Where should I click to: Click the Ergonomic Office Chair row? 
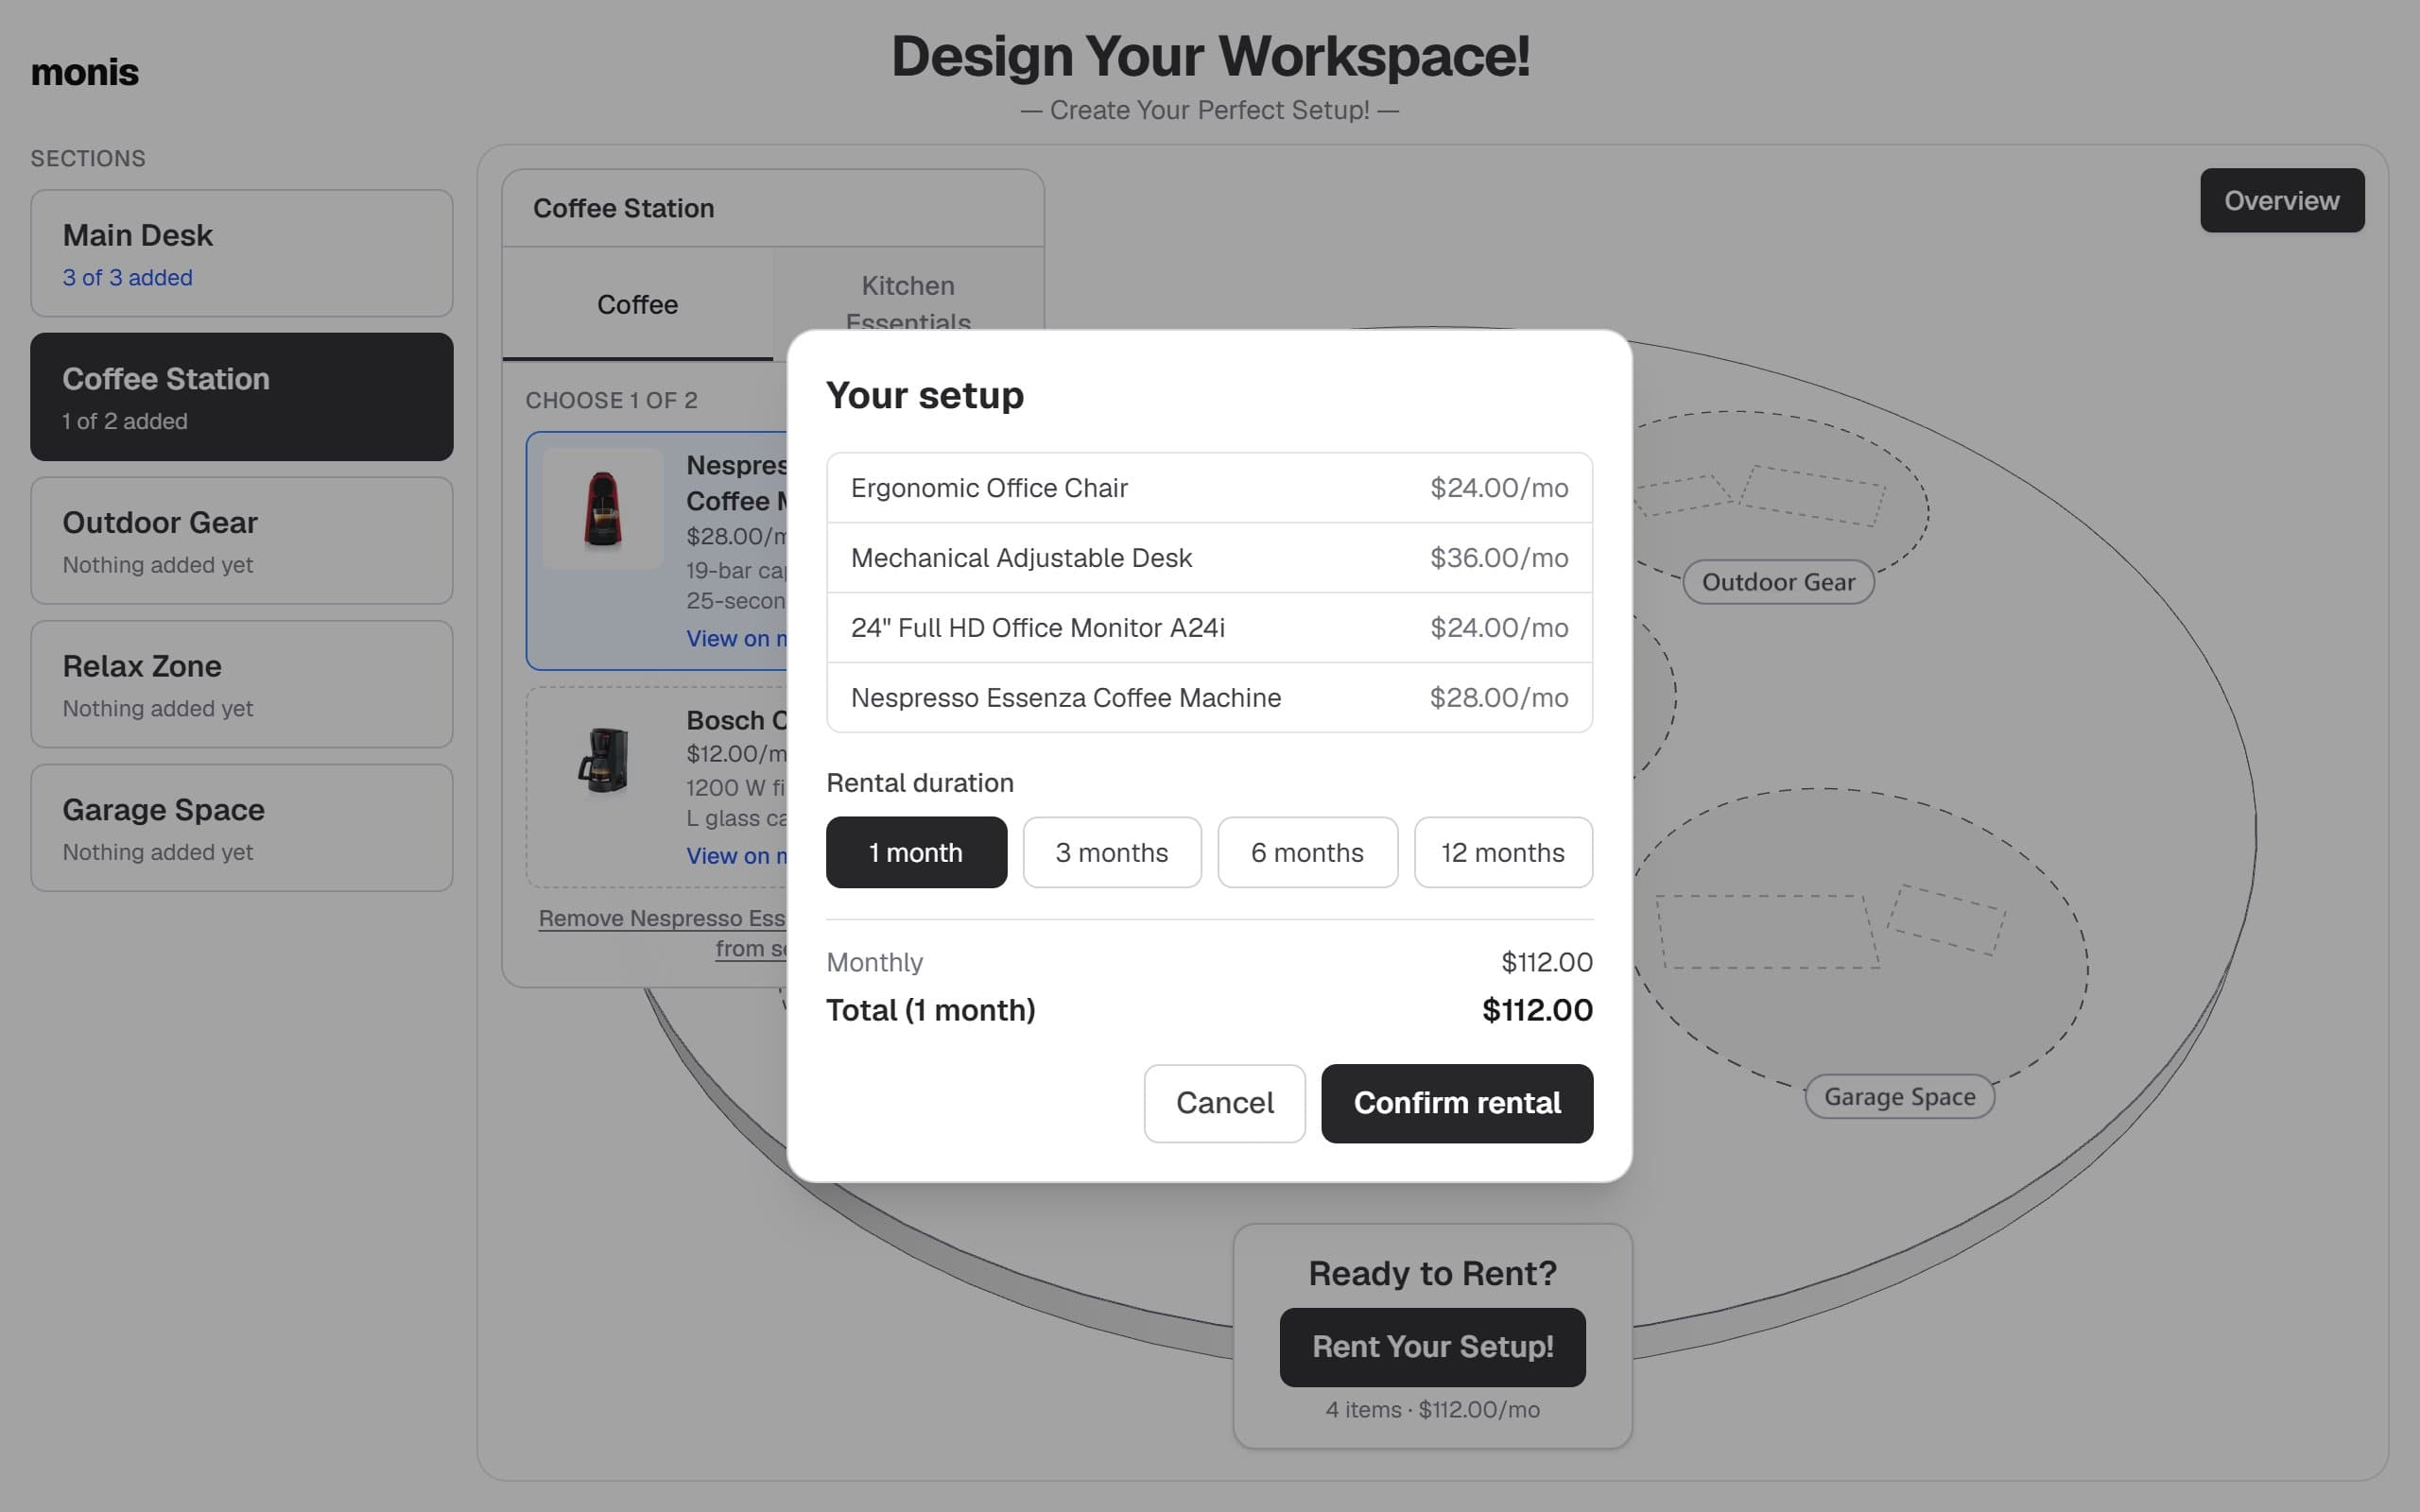[1209, 488]
